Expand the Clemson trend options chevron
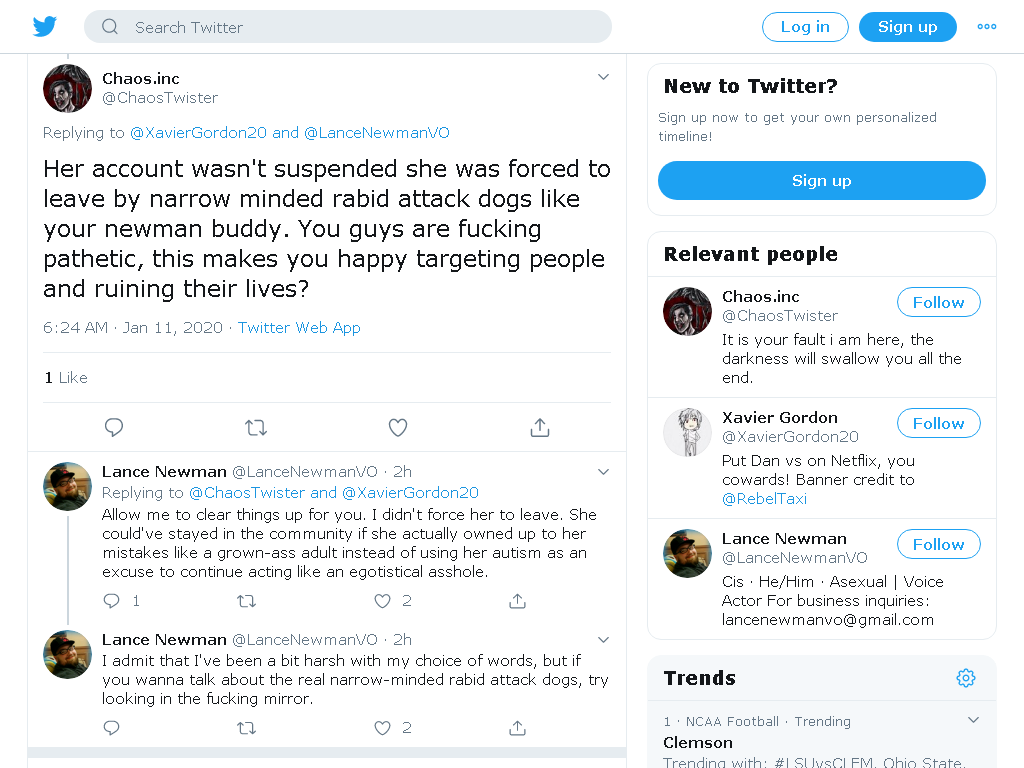1024x768 pixels. point(973,720)
